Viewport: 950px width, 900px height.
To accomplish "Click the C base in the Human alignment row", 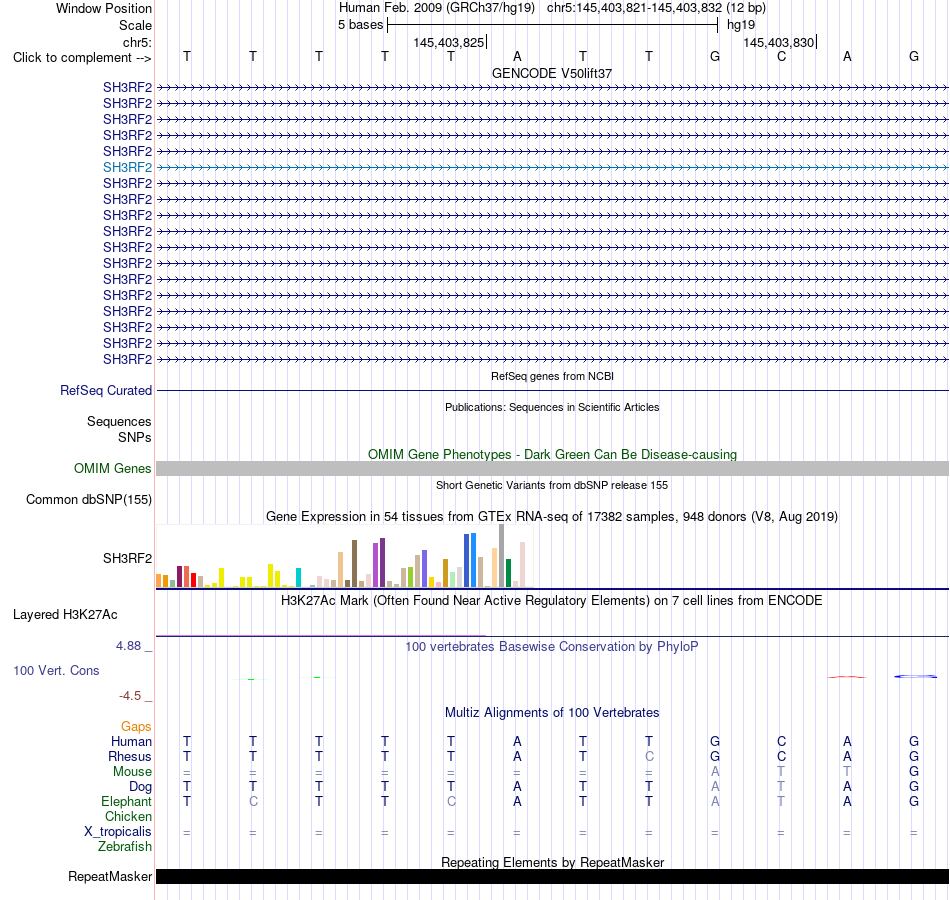I will tap(781, 741).
